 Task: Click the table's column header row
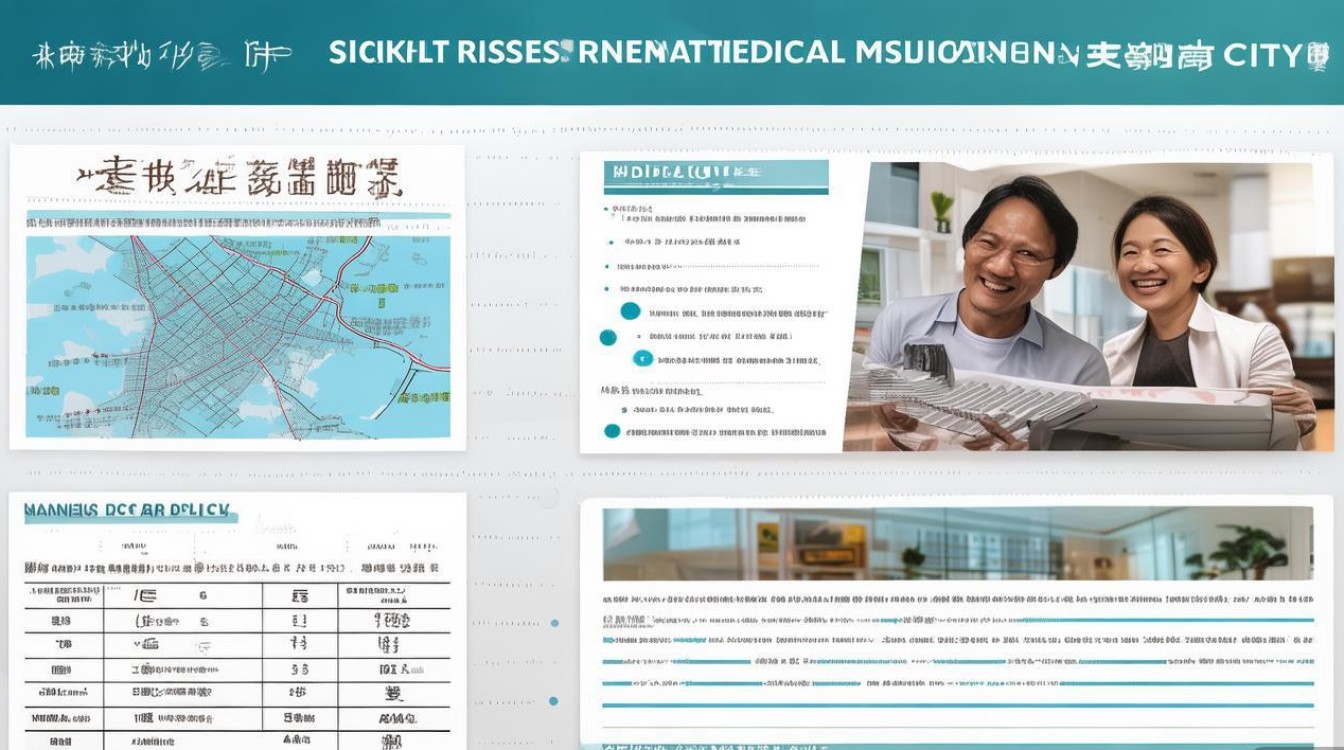click(x=237, y=567)
